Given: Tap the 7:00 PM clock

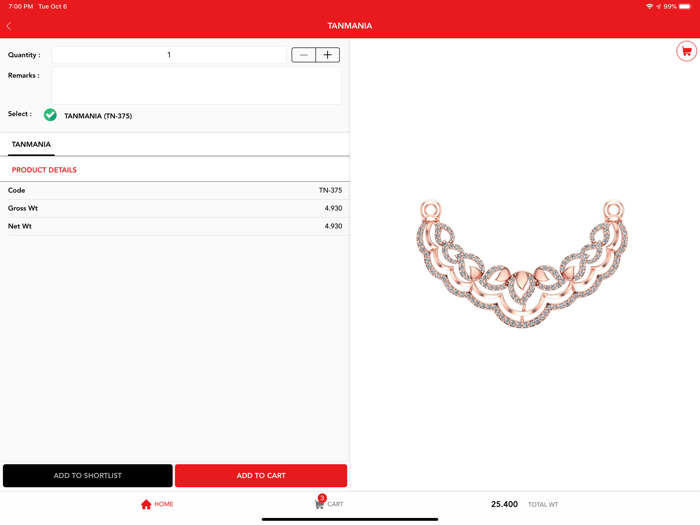Looking at the screenshot, I should (21, 6).
